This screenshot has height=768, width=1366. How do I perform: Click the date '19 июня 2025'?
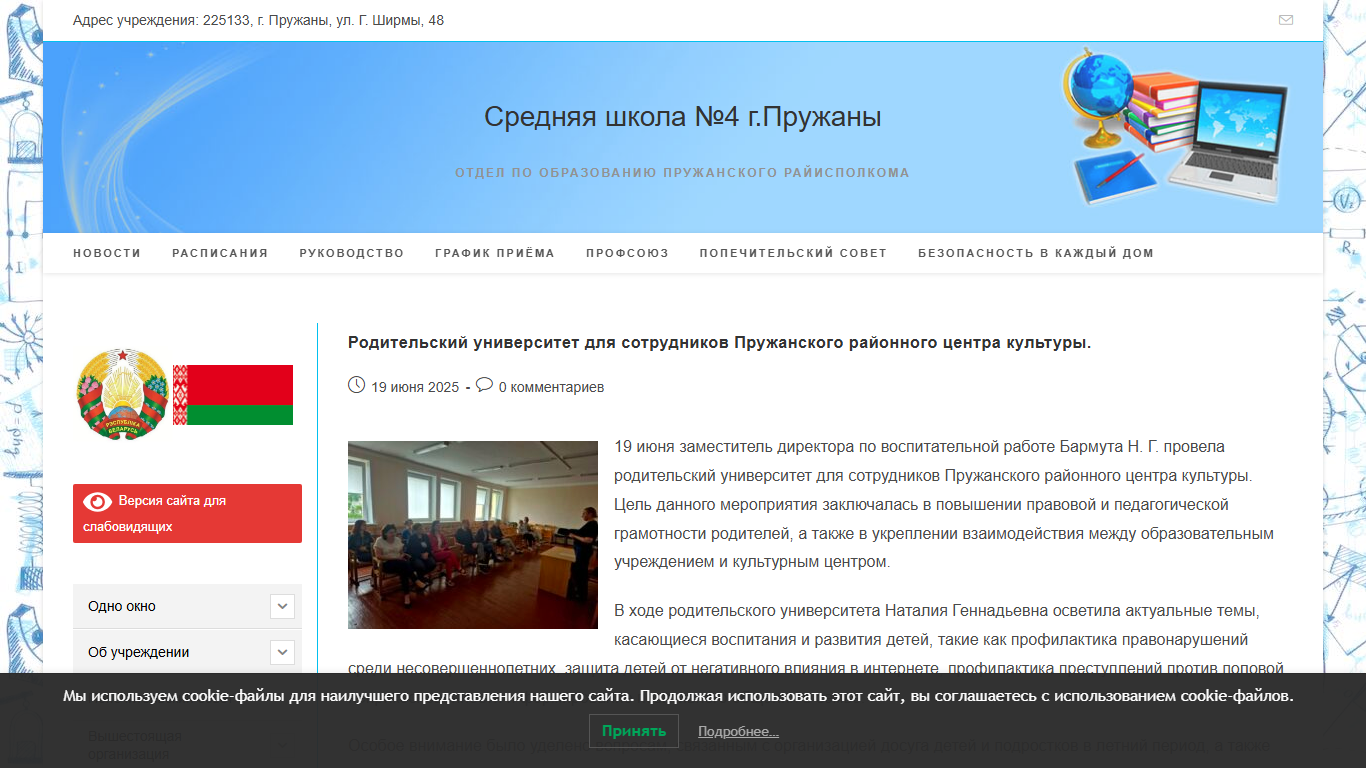tap(415, 387)
